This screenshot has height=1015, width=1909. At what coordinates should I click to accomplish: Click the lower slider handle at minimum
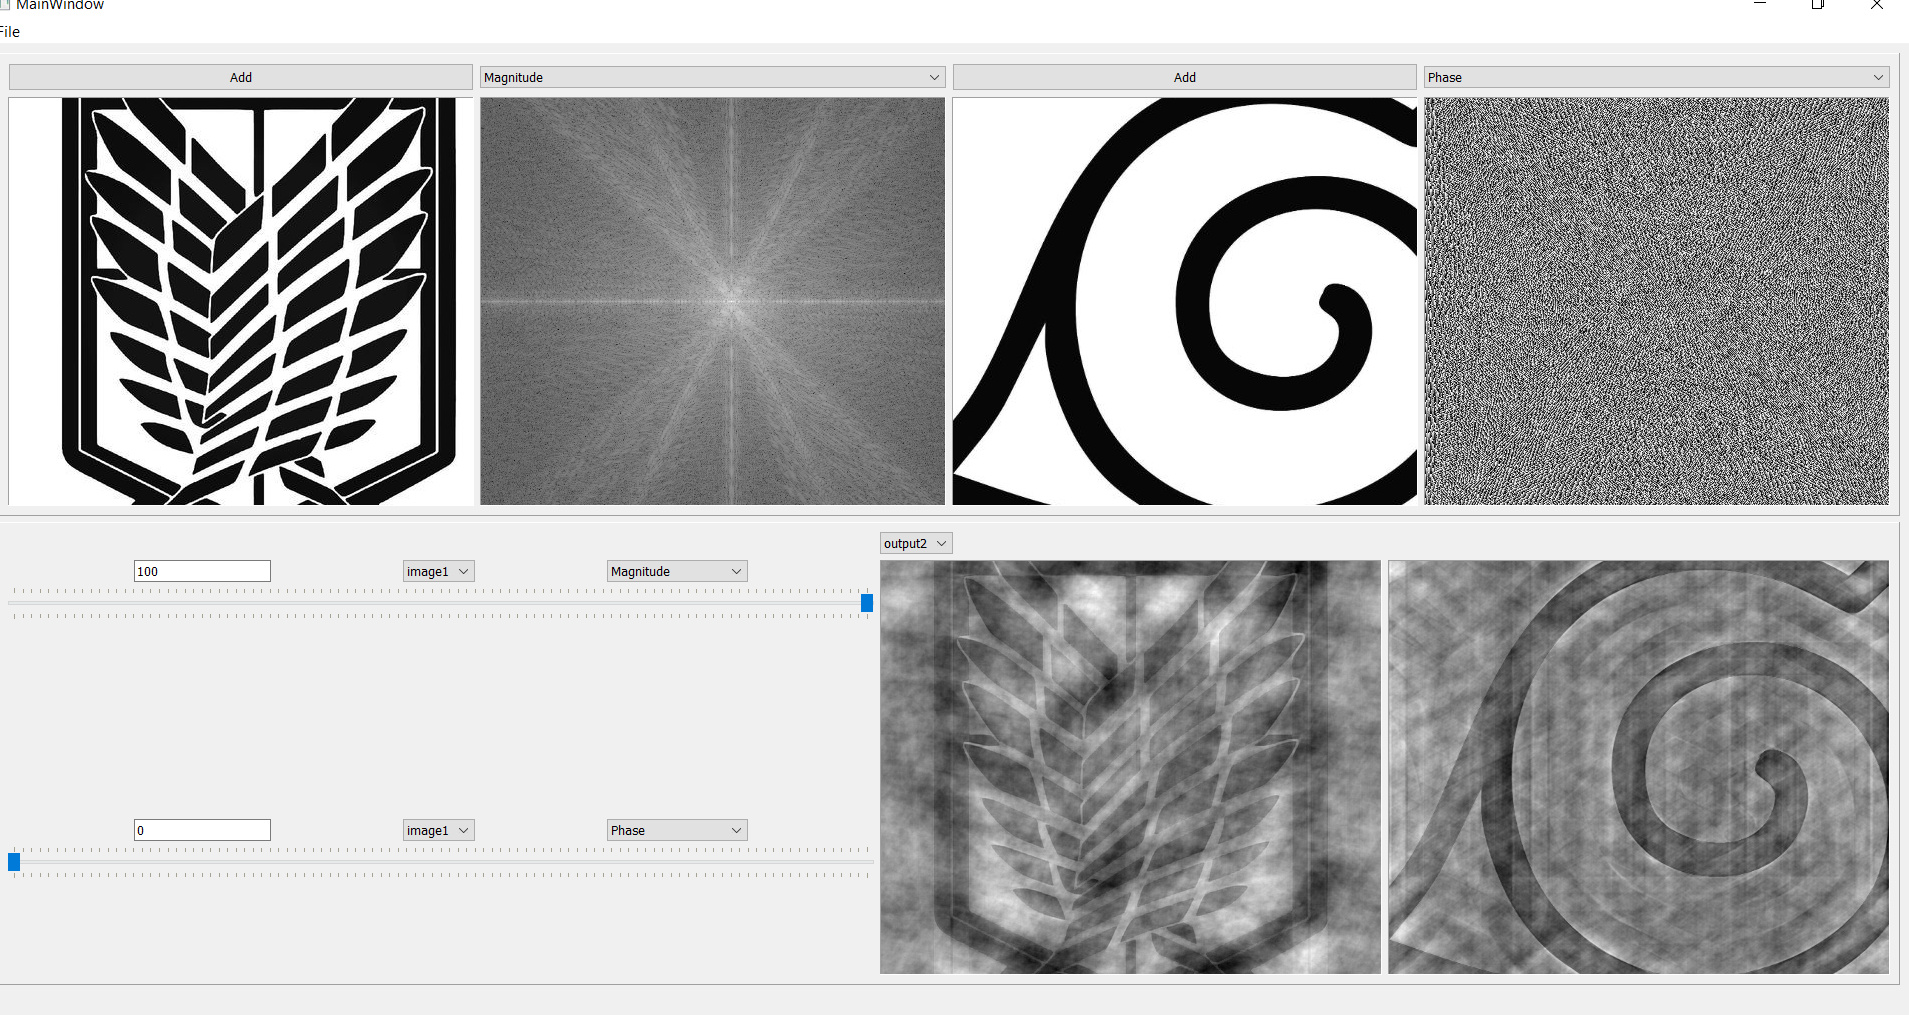click(14, 862)
